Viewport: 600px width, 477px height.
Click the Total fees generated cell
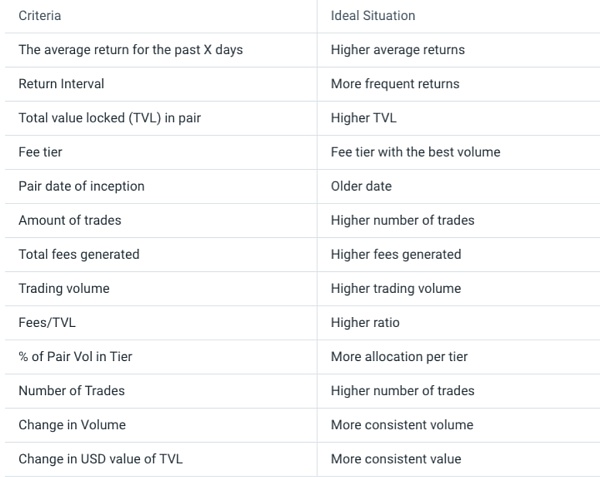pos(79,254)
